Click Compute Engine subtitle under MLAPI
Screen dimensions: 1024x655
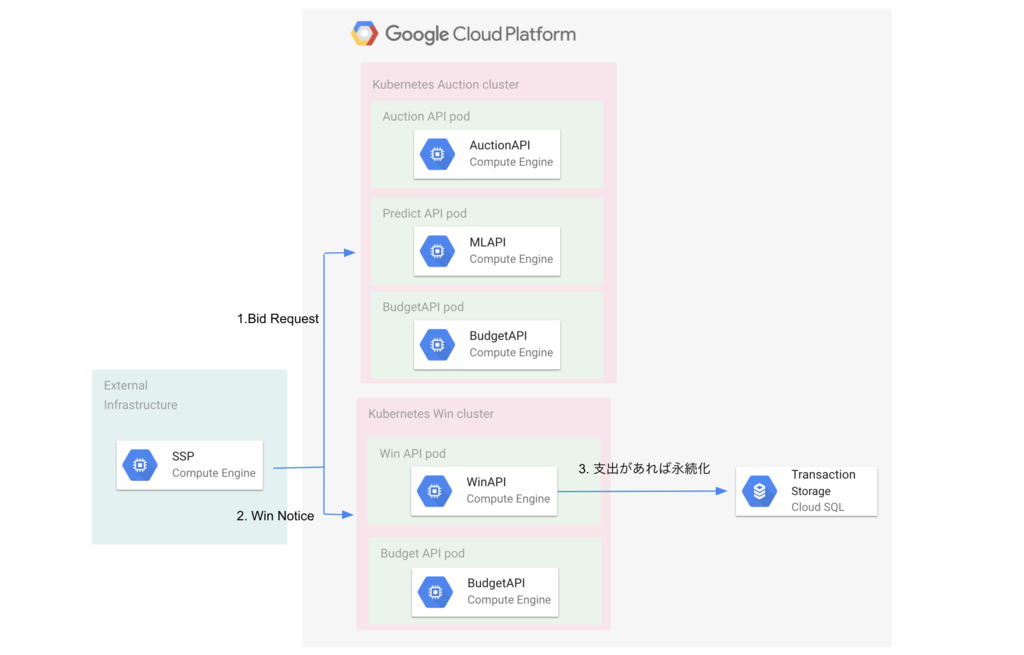511,259
